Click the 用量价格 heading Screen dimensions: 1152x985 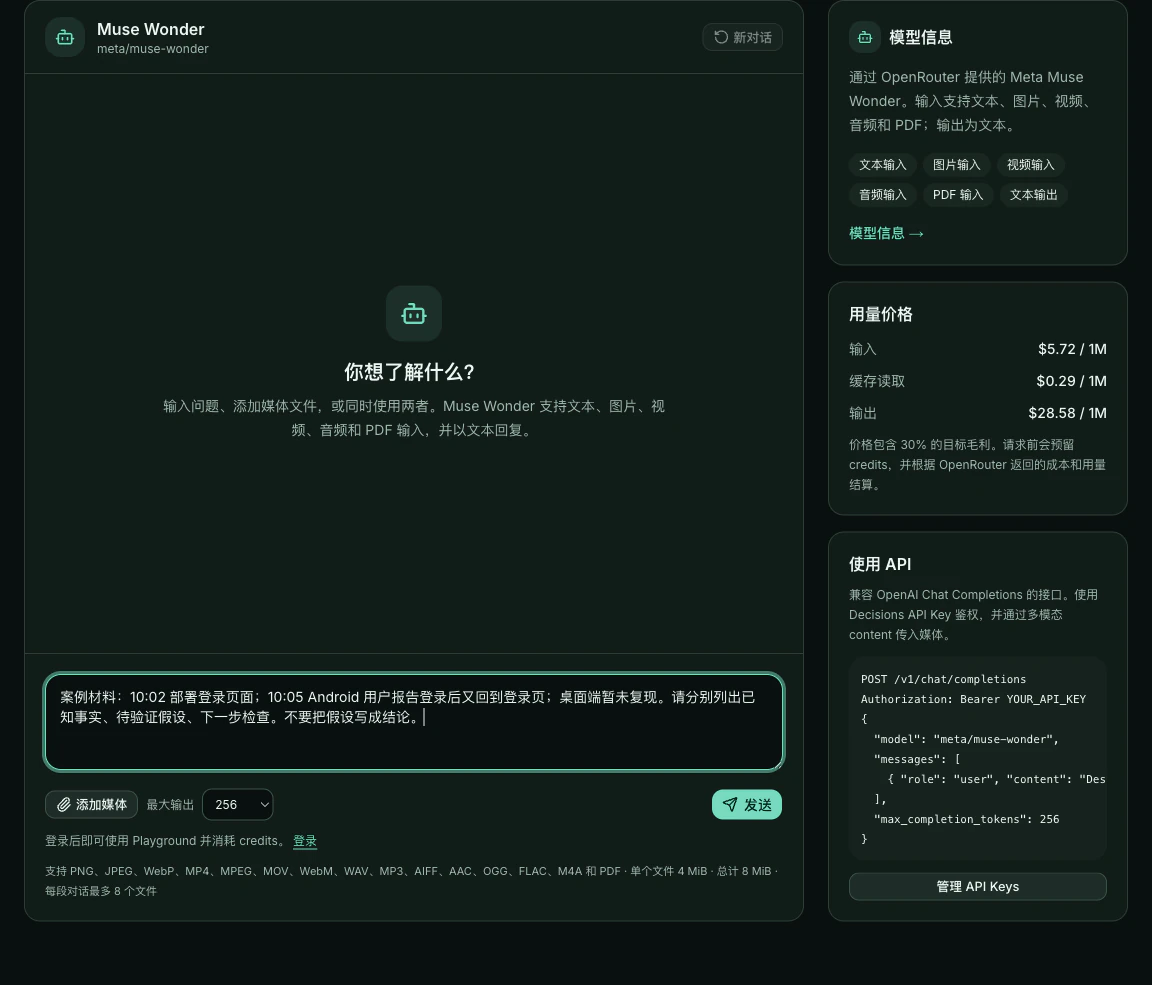coord(880,314)
